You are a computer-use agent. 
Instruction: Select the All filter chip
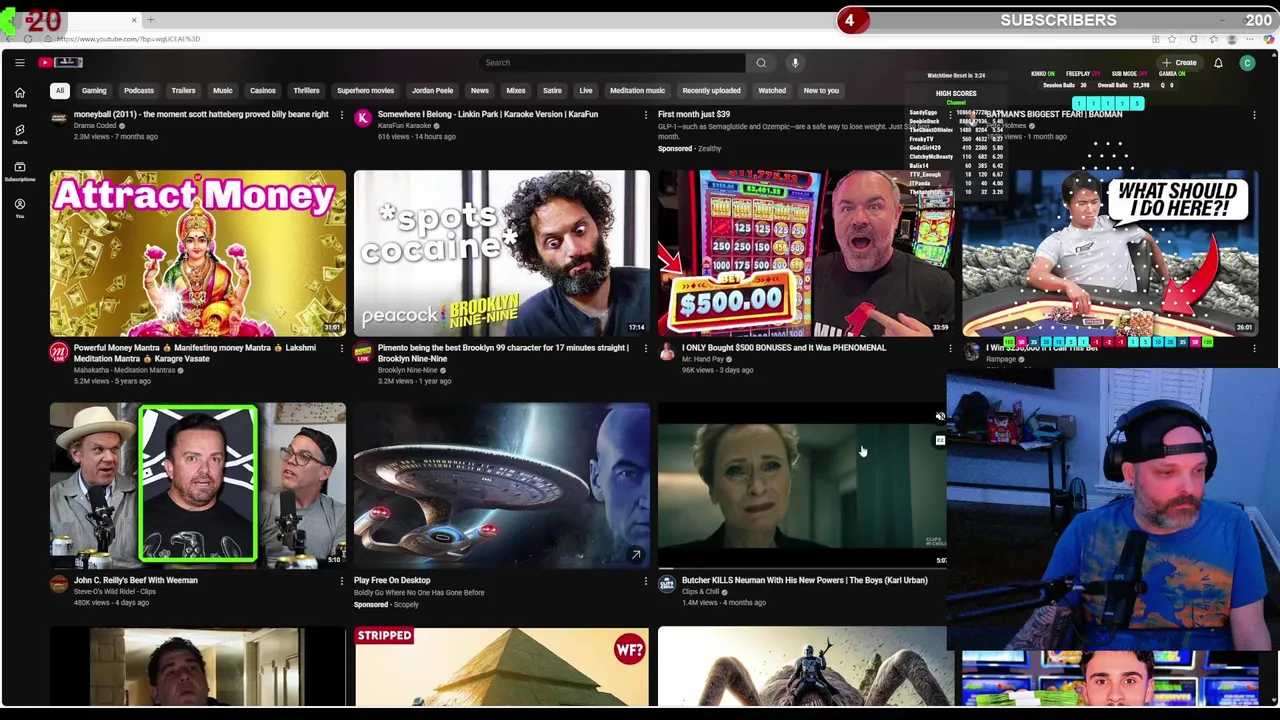coord(59,91)
